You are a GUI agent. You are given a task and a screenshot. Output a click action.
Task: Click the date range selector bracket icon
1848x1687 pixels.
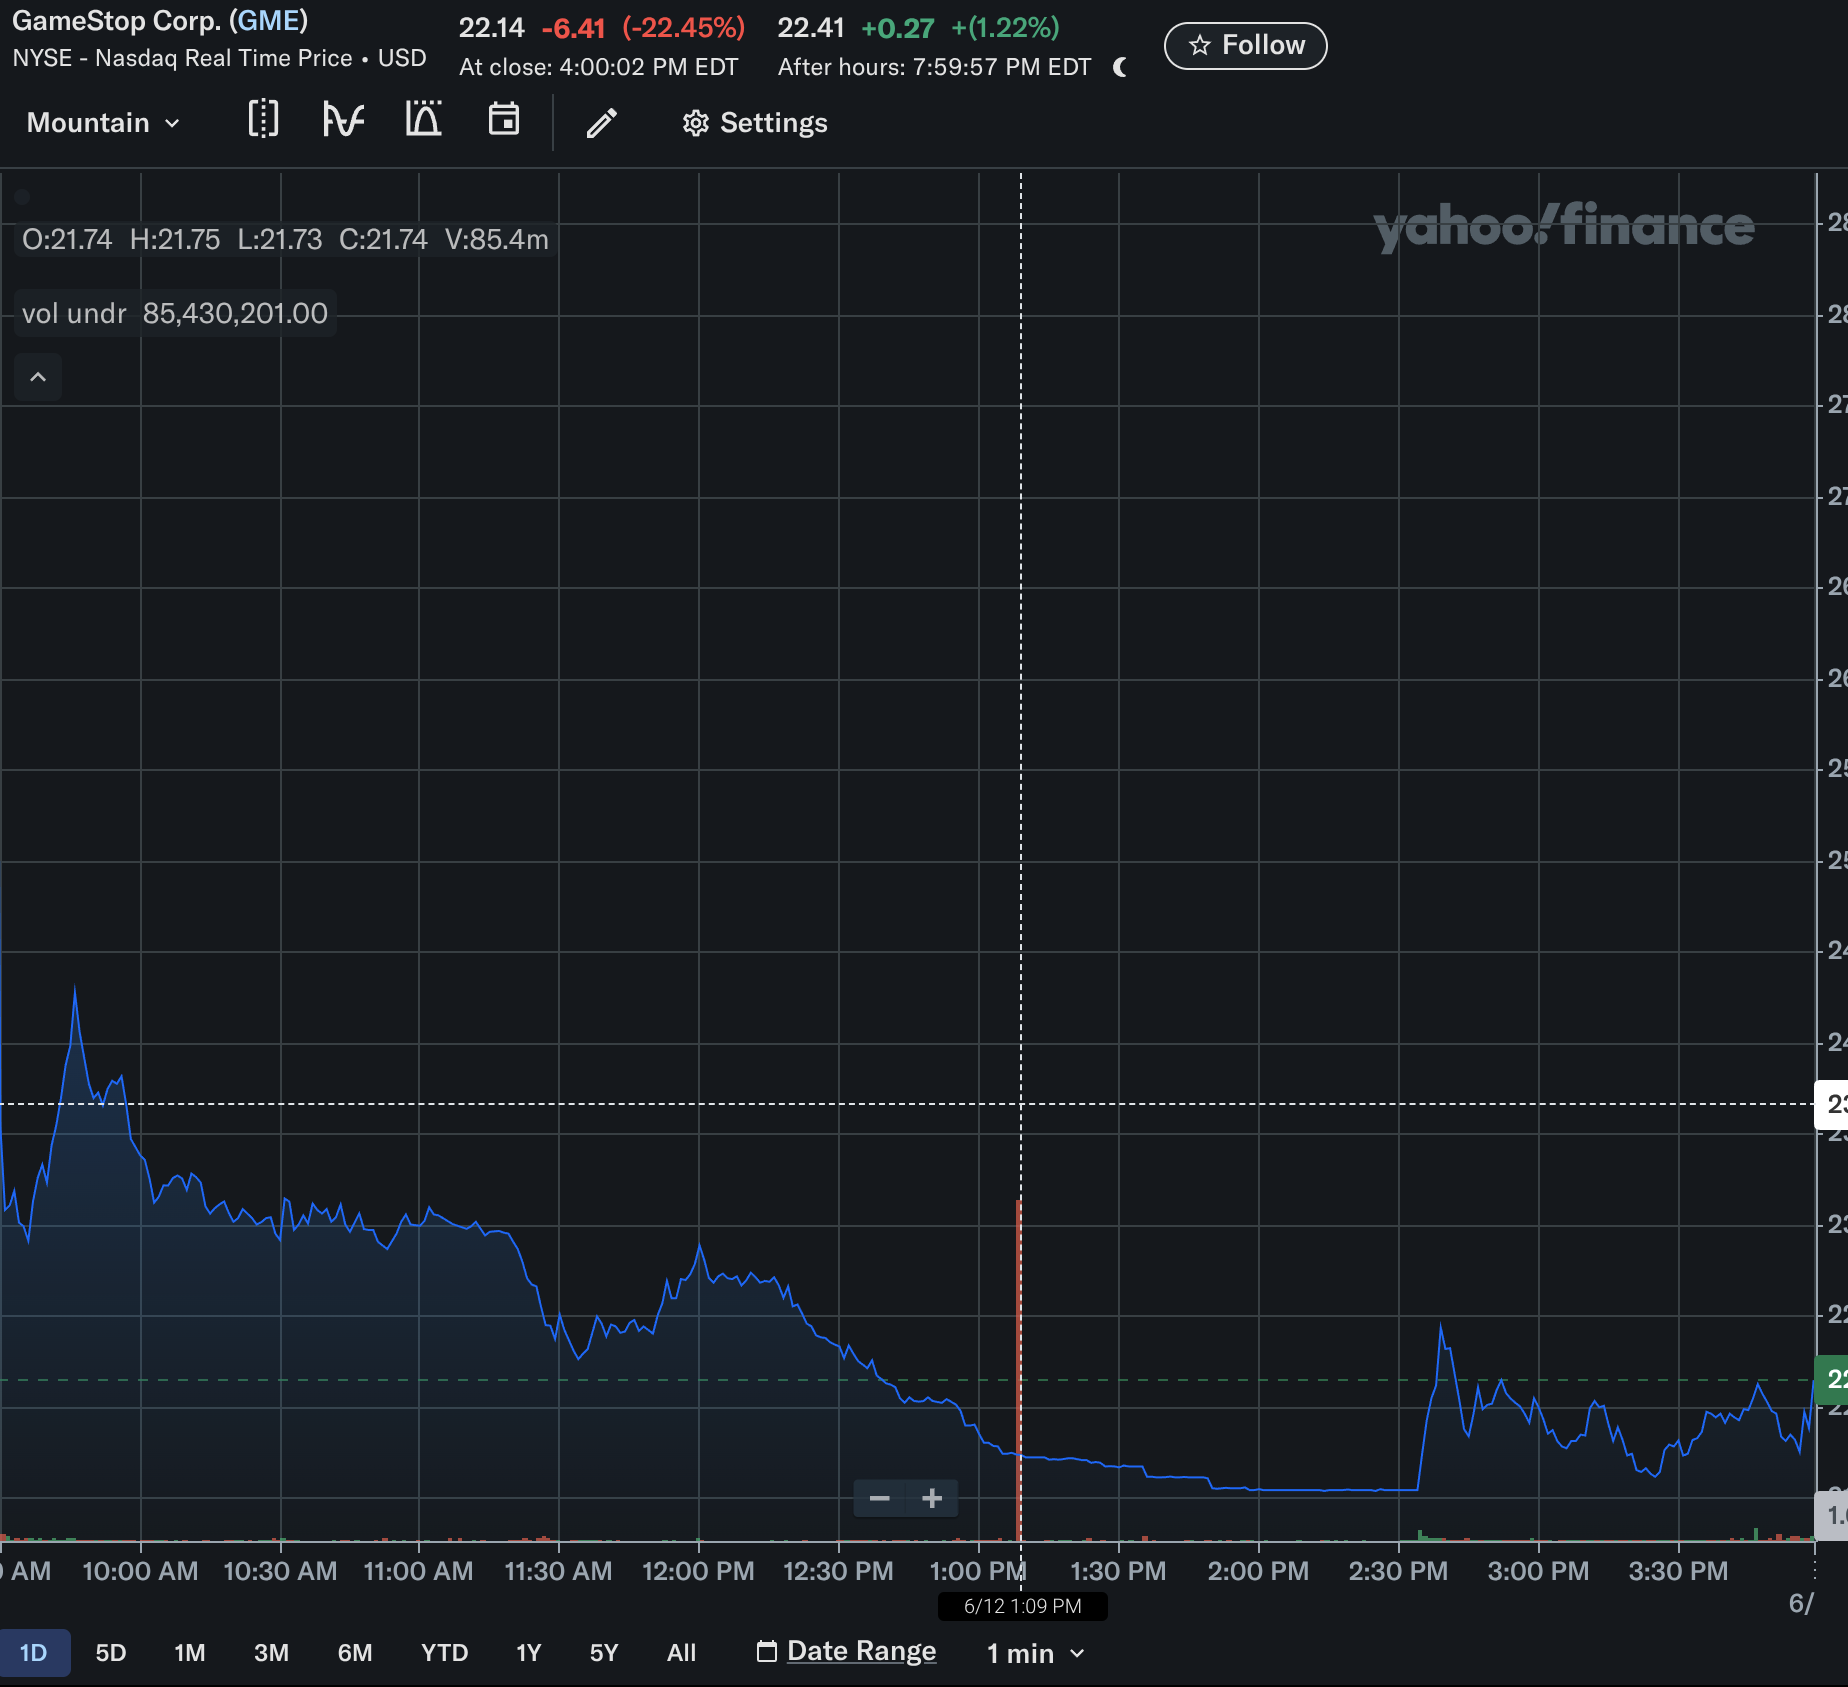click(263, 120)
